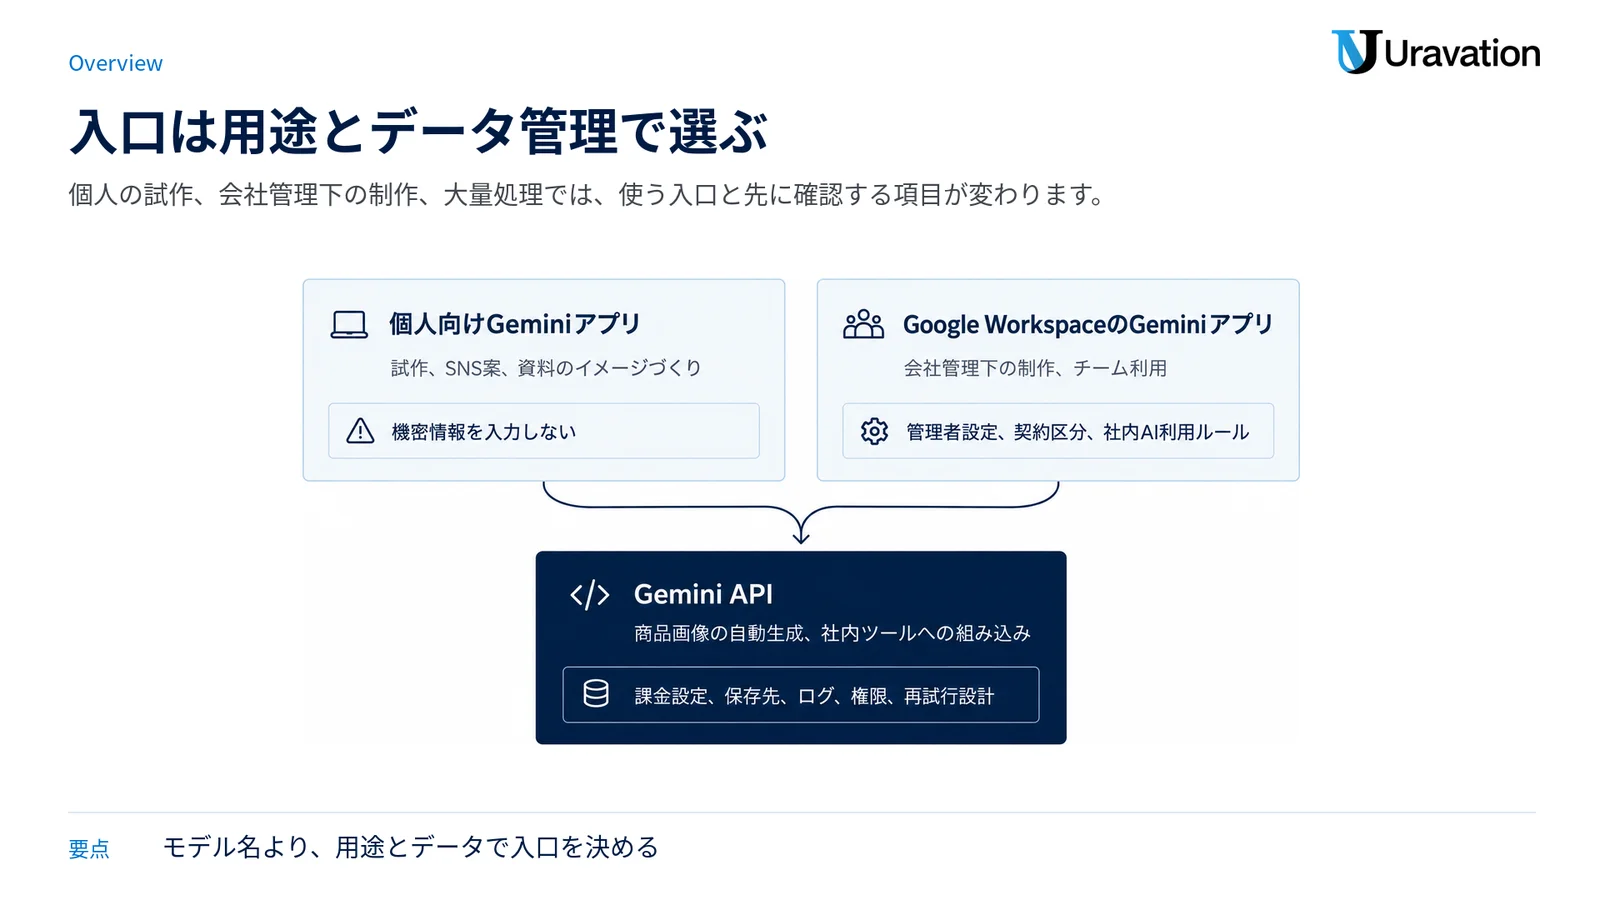Click the title 入口は用途とデータ管理で選ぶ
The image size is (1600, 900).
tap(419, 132)
